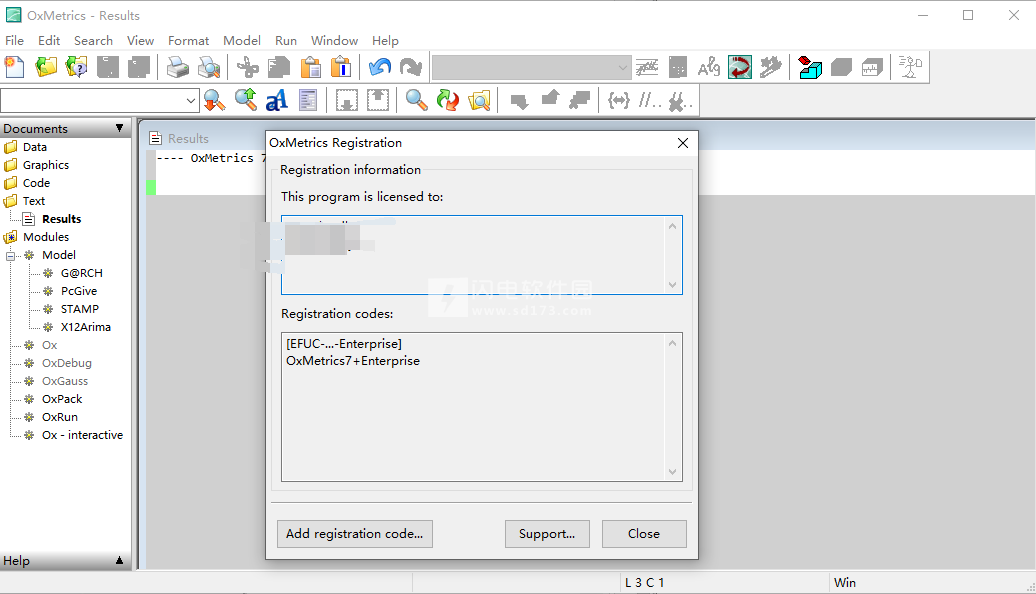The height and width of the screenshot is (594, 1036).
Task: Click the stick figure Run icon
Action: coord(910,67)
